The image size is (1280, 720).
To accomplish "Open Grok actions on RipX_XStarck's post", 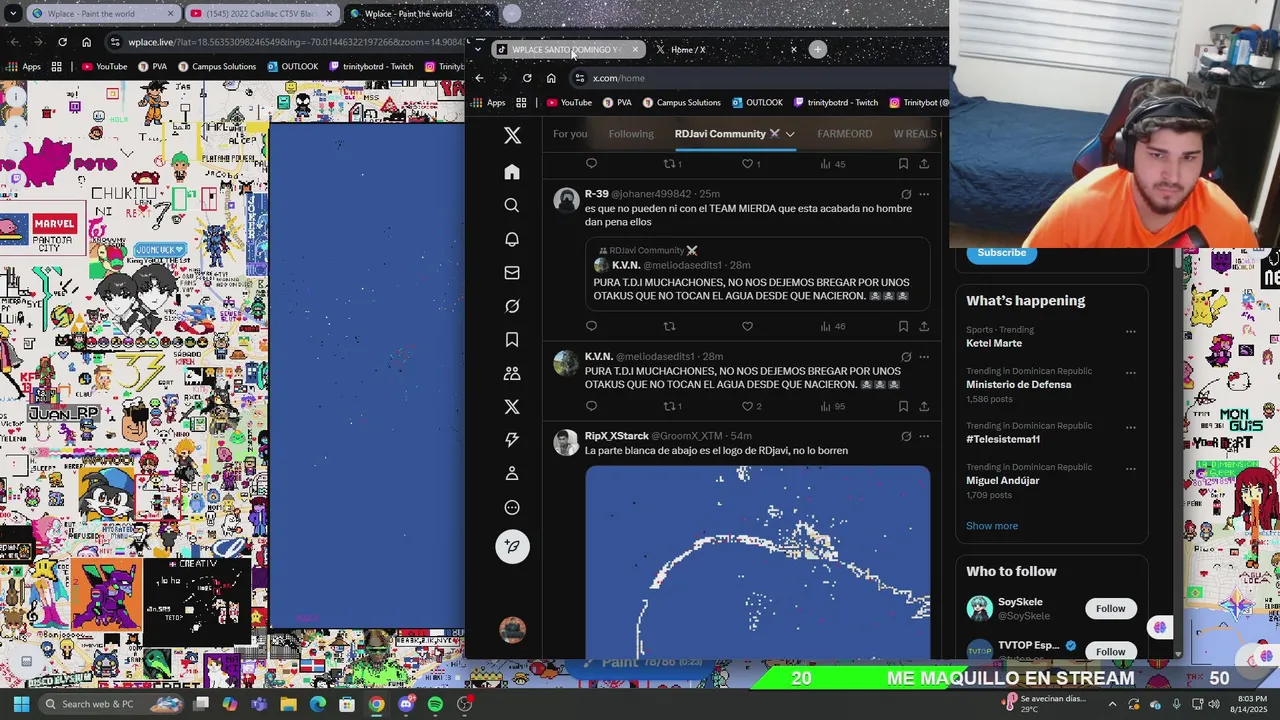I will click(x=906, y=436).
